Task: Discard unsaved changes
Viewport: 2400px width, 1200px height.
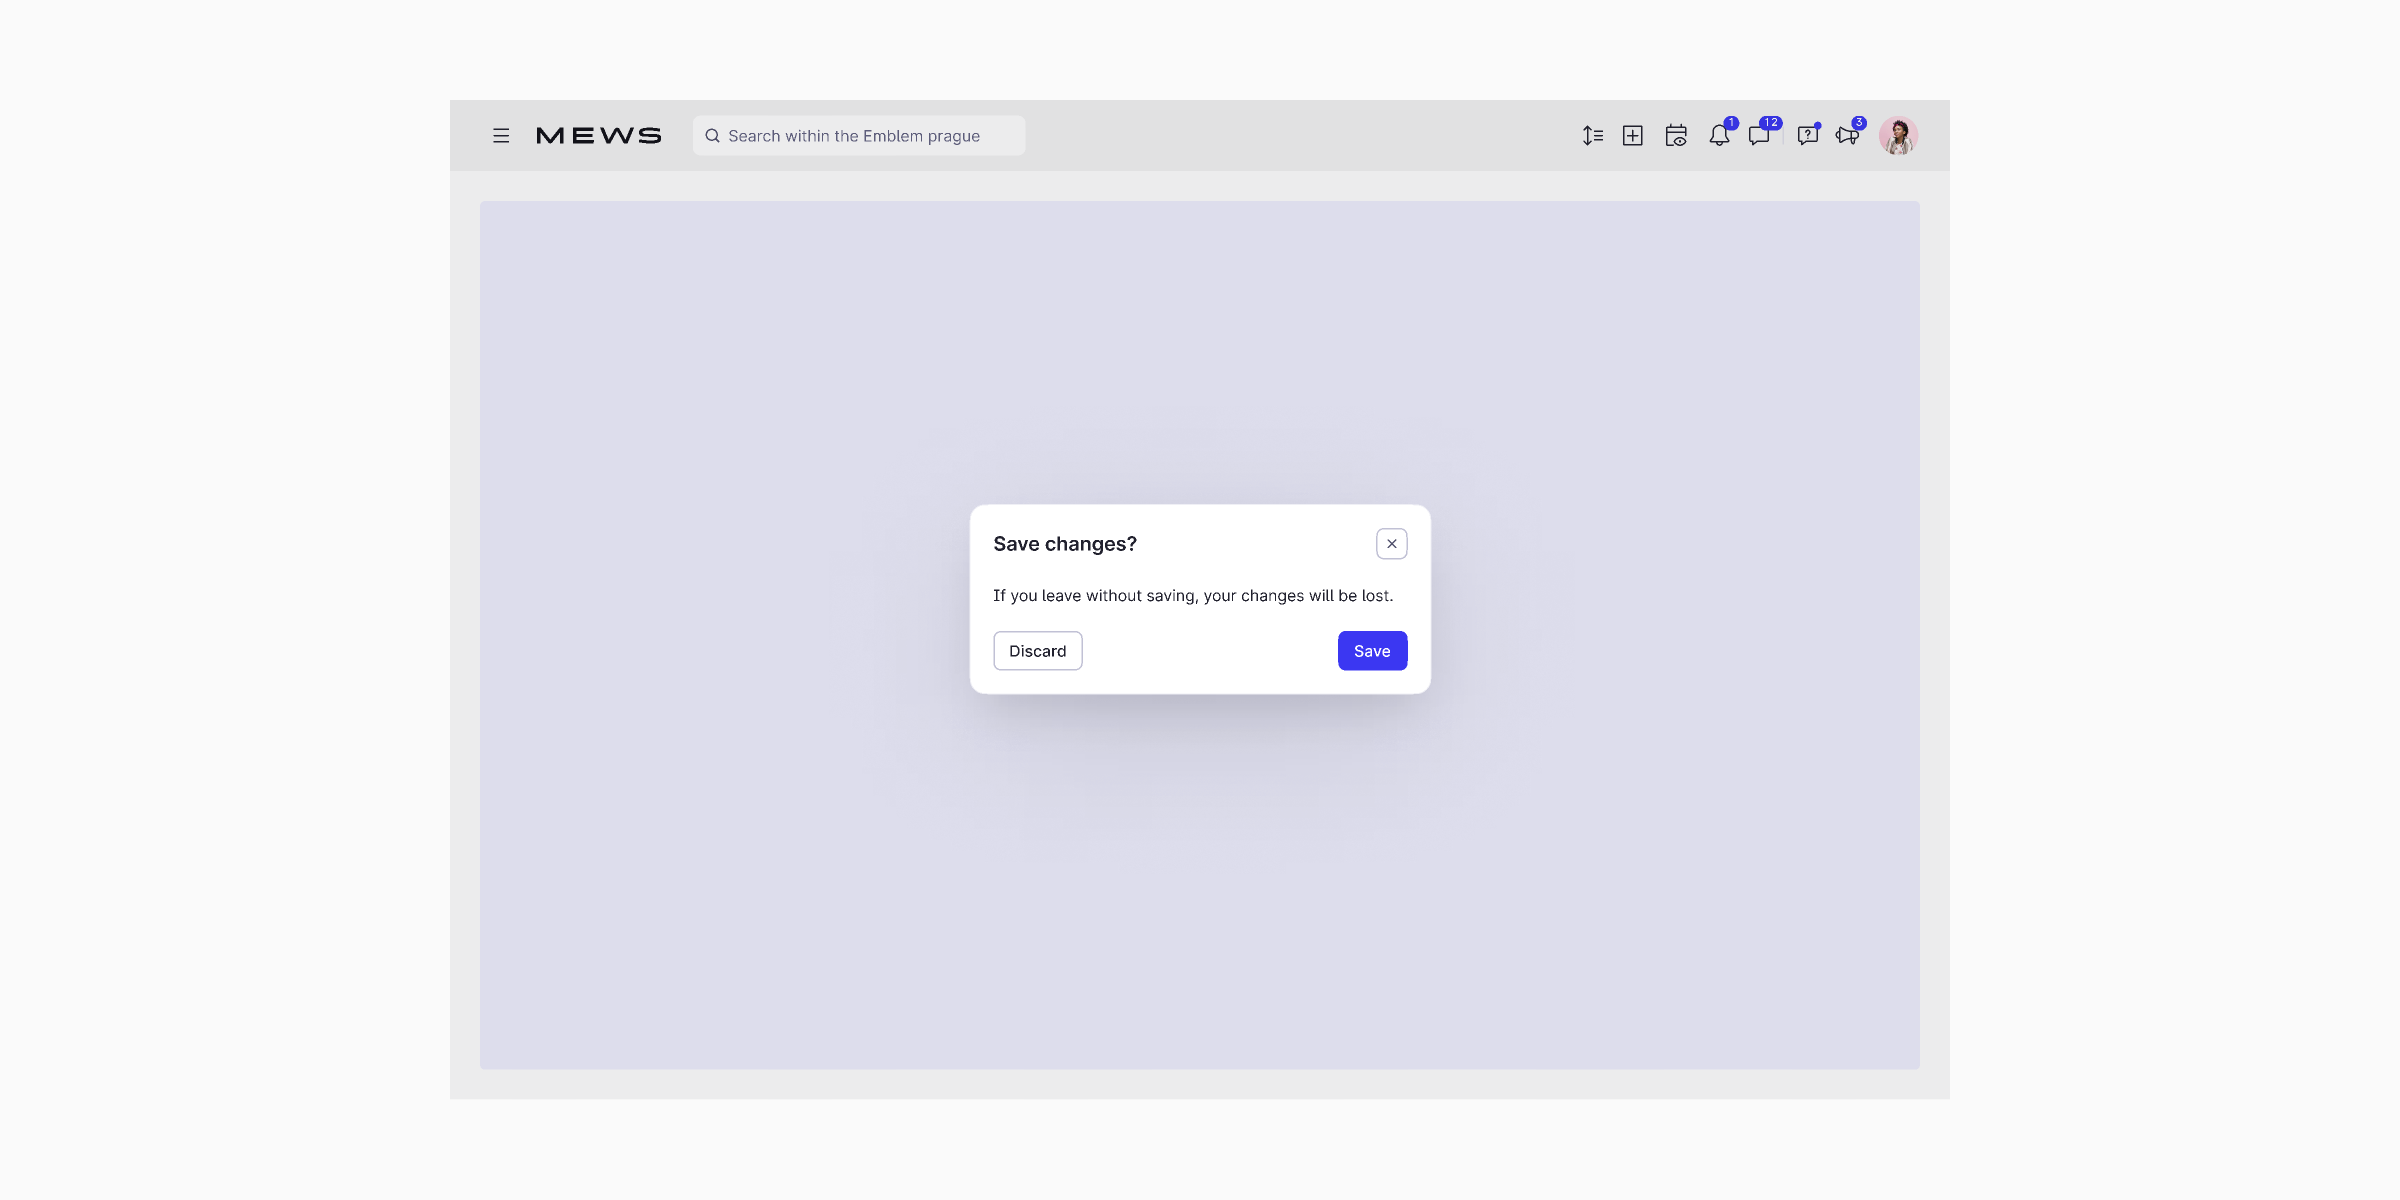Action: coord(1037,650)
